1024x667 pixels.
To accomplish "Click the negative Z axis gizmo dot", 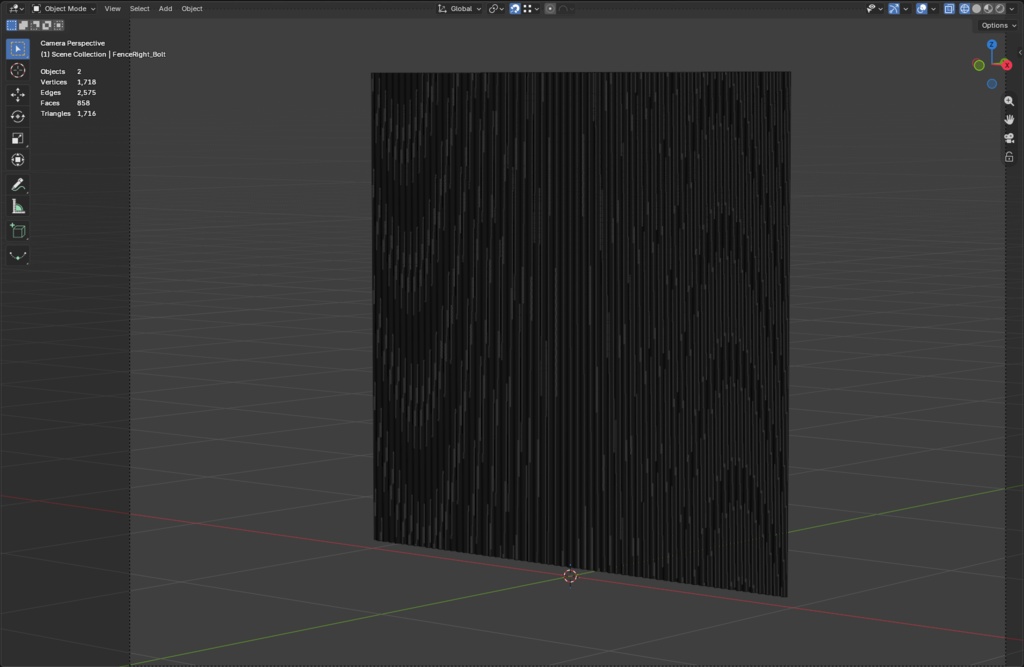I will pos(991,84).
